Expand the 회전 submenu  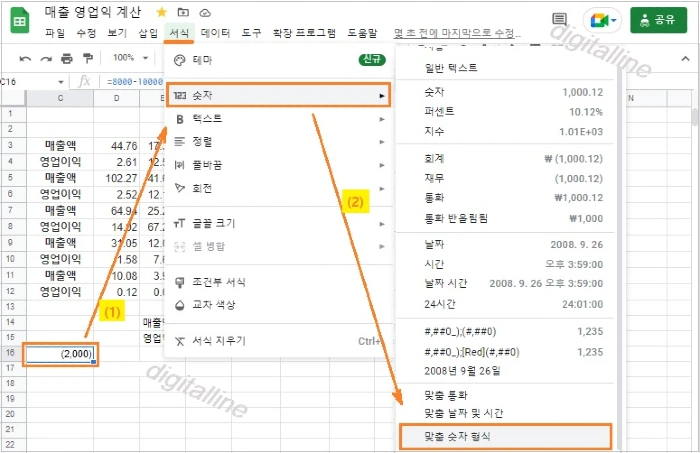pyautogui.click(x=278, y=188)
